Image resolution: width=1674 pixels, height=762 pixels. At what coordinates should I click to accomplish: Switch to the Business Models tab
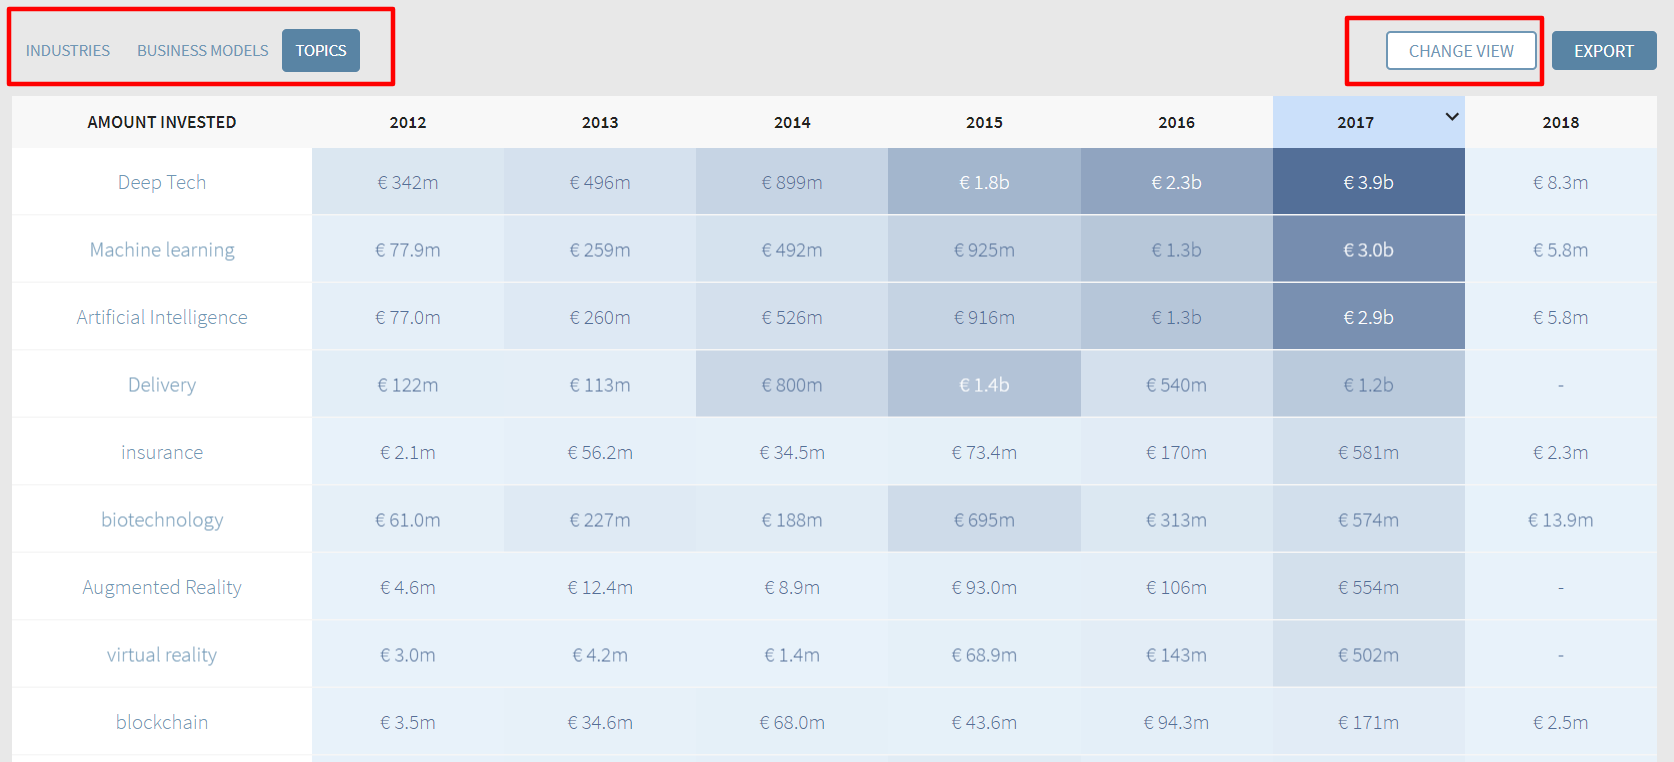(x=203, y=51)
